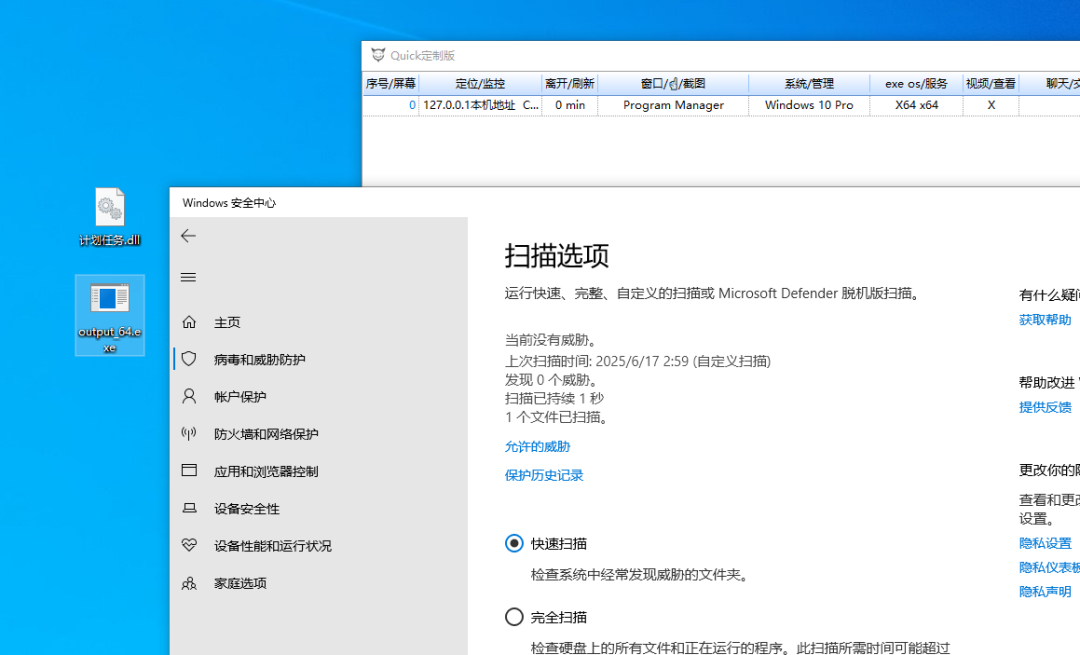Open 设备性能和运行状况 in the sidebar
Image resolution: width=1080 pixels, height=655 pixels.
coord(273,545)
